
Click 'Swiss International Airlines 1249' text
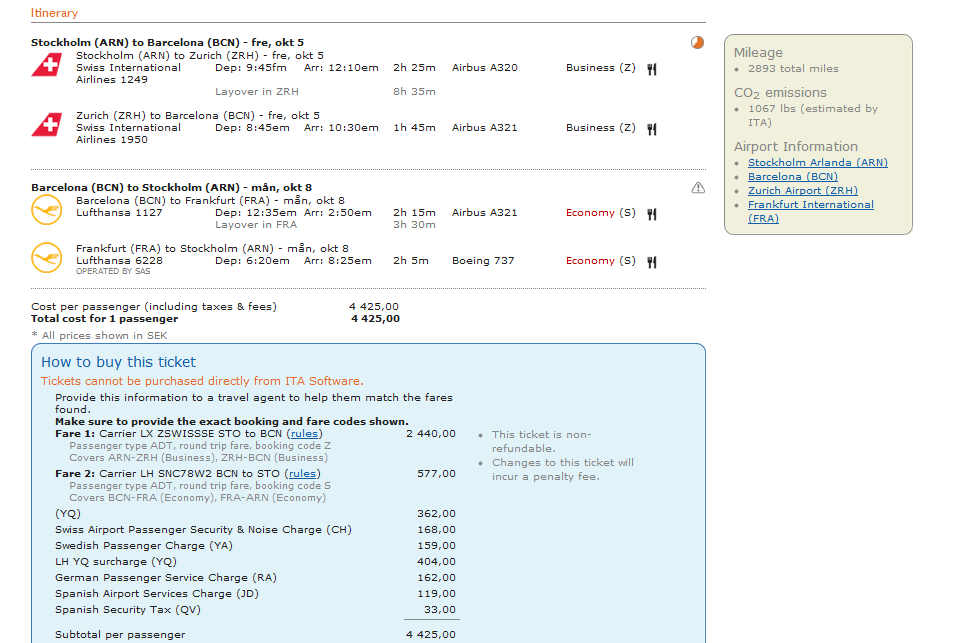(x=128, y=74)
